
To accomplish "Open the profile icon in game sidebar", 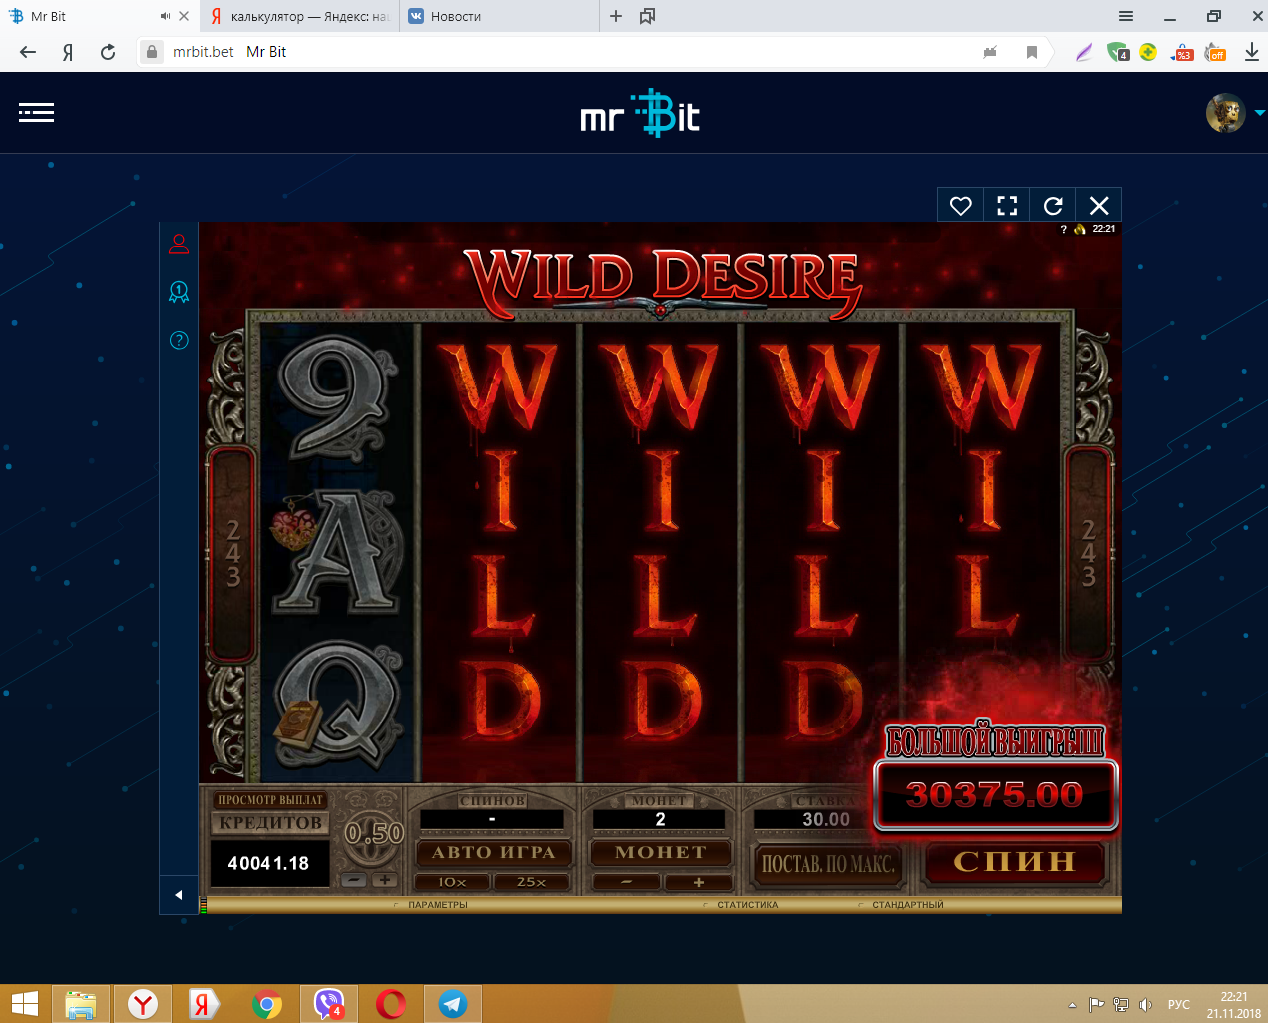I will tap(179, 243).
